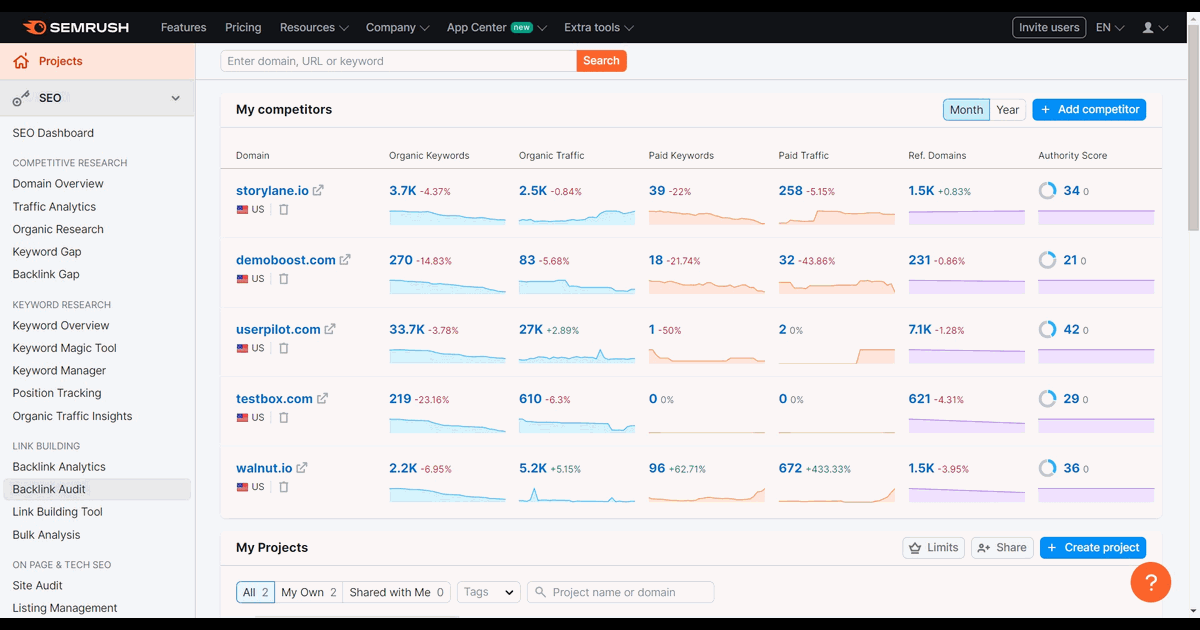This screenshot has height=630, width=1200.
Task: Open userpilot.com external link icon
Action: pos(330,329)
